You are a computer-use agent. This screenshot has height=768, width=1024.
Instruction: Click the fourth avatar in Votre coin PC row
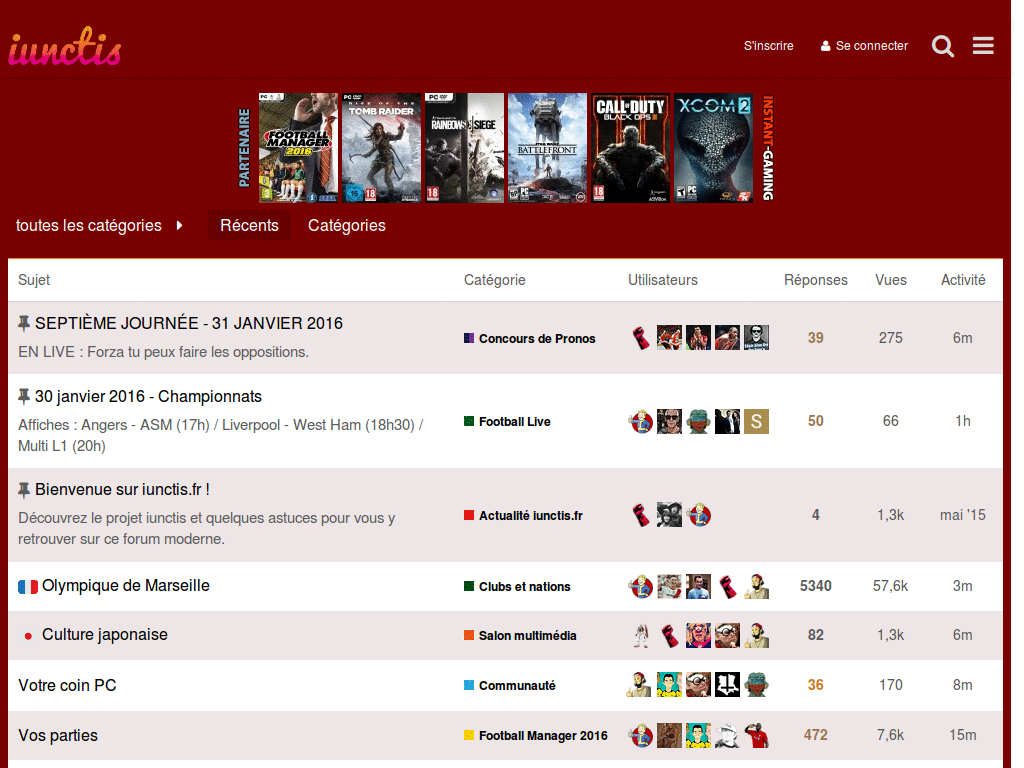727,684
